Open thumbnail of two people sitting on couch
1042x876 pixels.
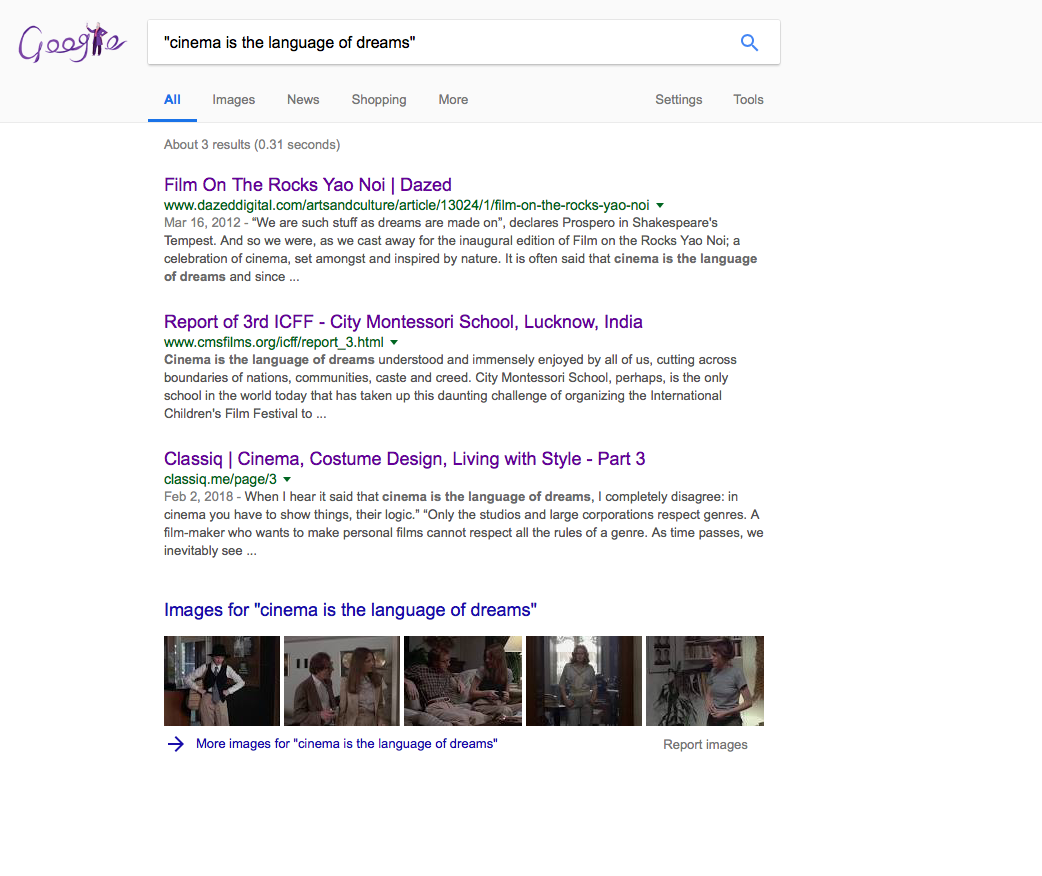click(x=463, y=681)
